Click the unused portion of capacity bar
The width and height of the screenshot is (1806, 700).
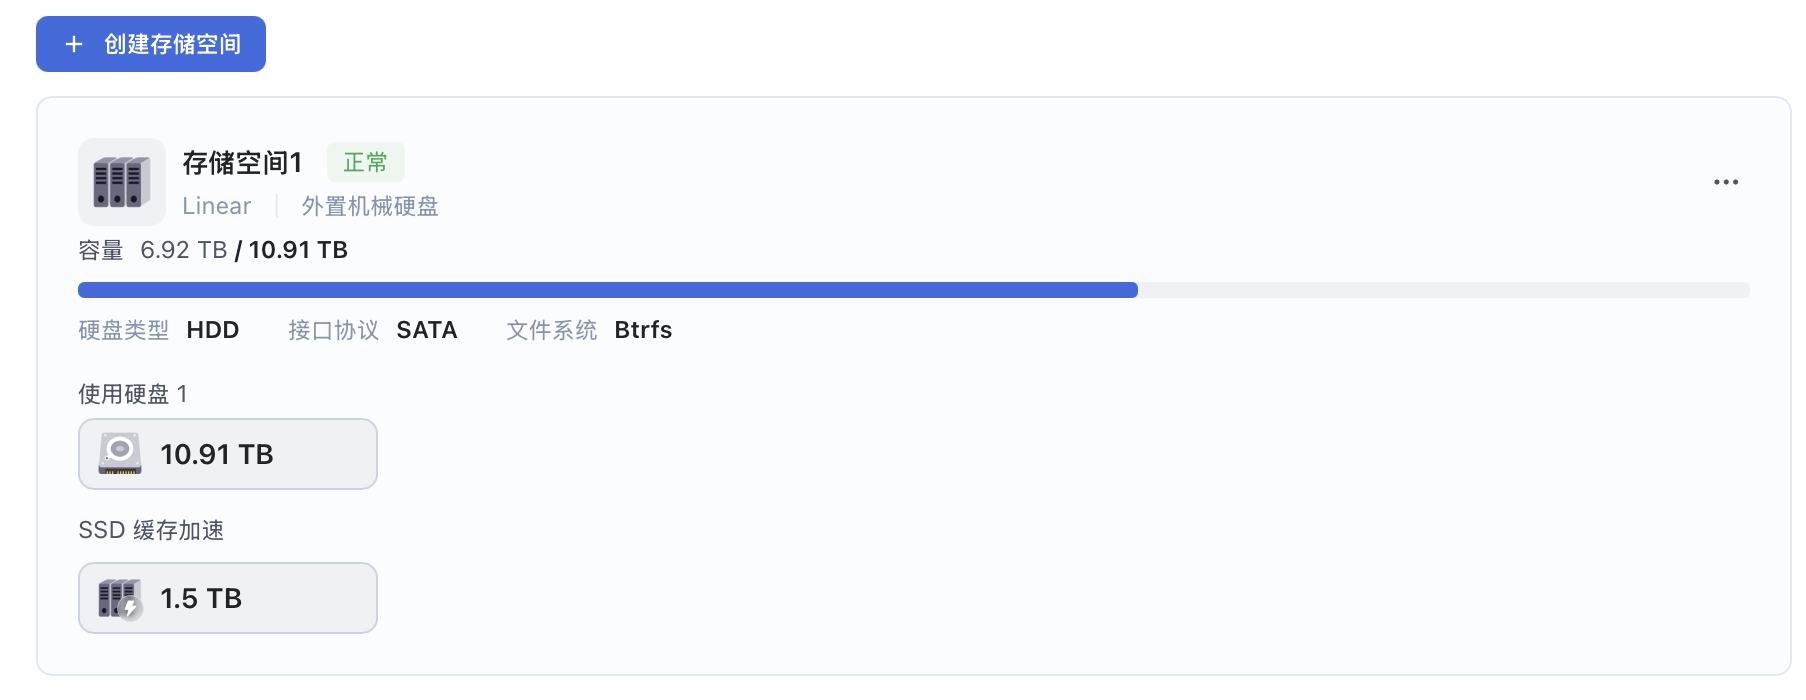click(x=1444, y=290)
